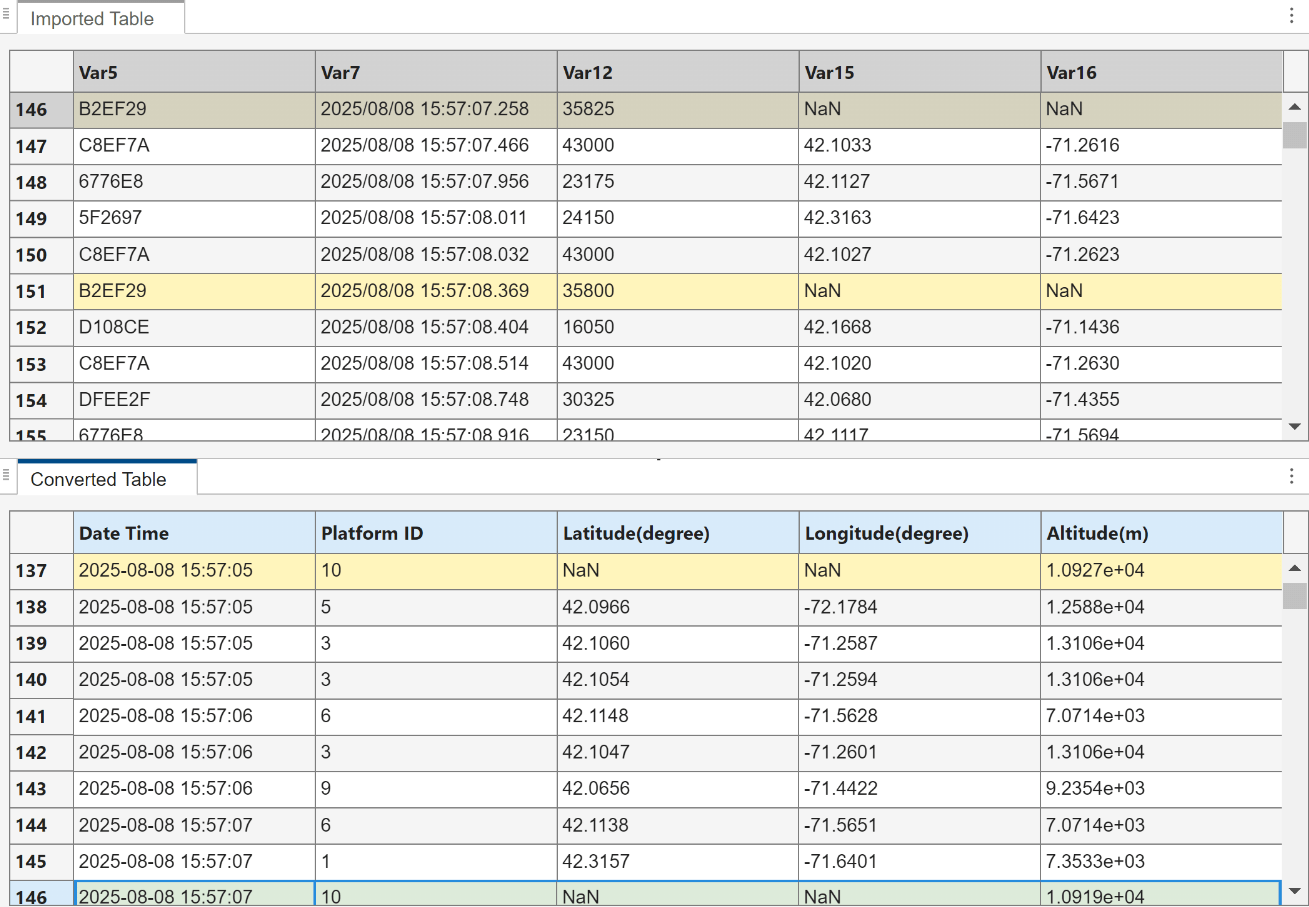Viewport: 1309px width, 907px height.
Task: Select cell D108CE in Var5 column
Action: 195,327
